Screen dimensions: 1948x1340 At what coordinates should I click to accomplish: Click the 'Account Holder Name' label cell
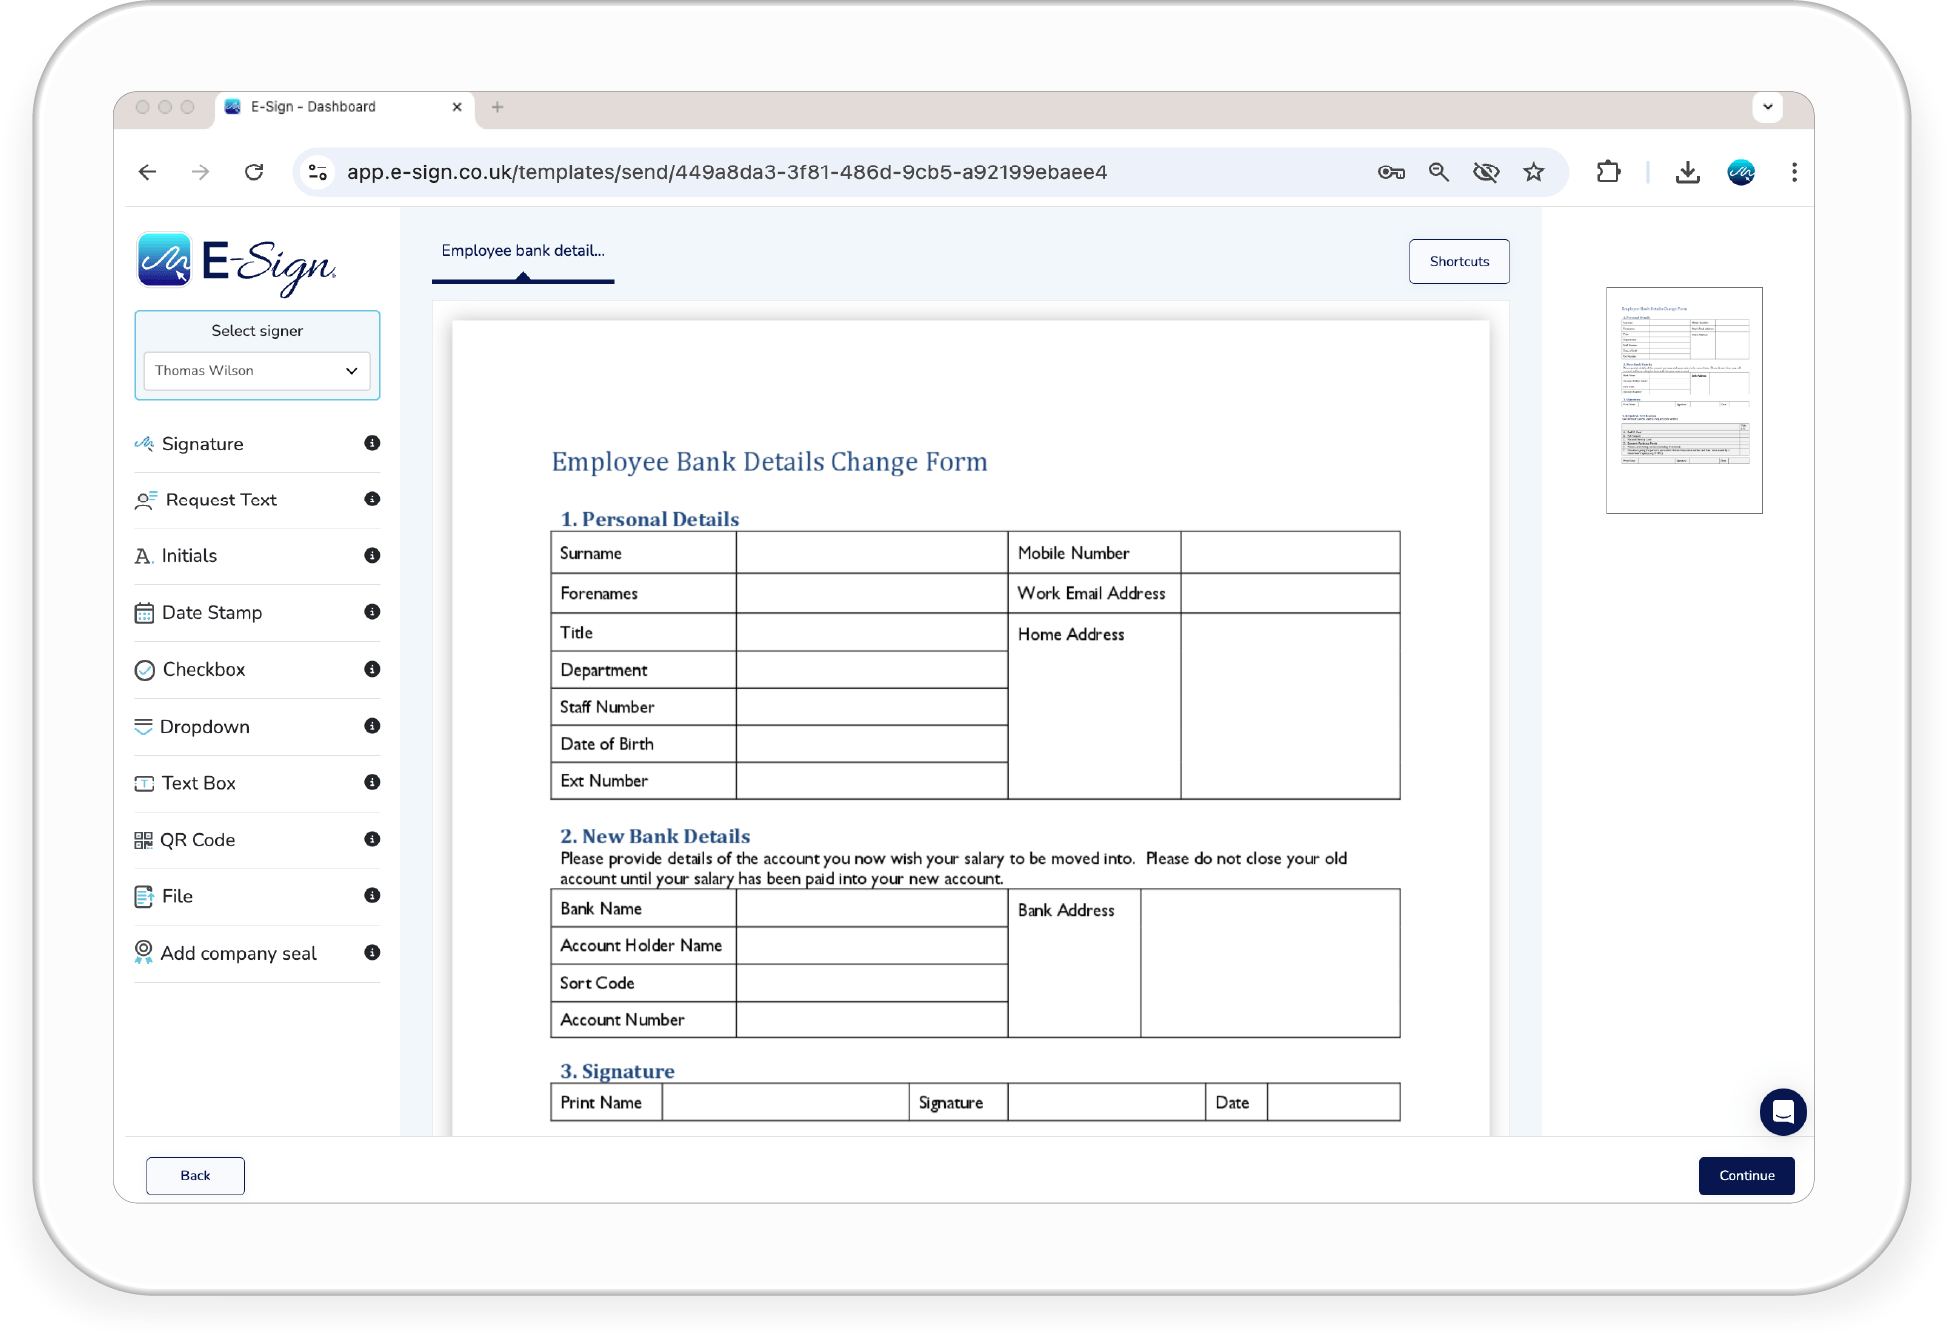point(643,946)
